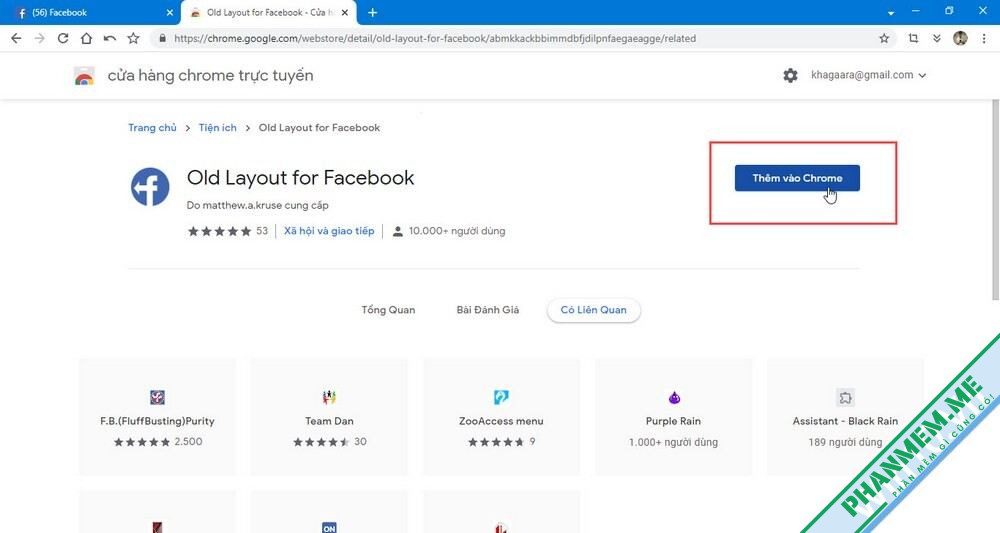Screen dimensions: 1000x533
Task: Click the F.B.(FluffBusting)Purity extension icon
Action: pyautogui.click(x=158, y=397)
